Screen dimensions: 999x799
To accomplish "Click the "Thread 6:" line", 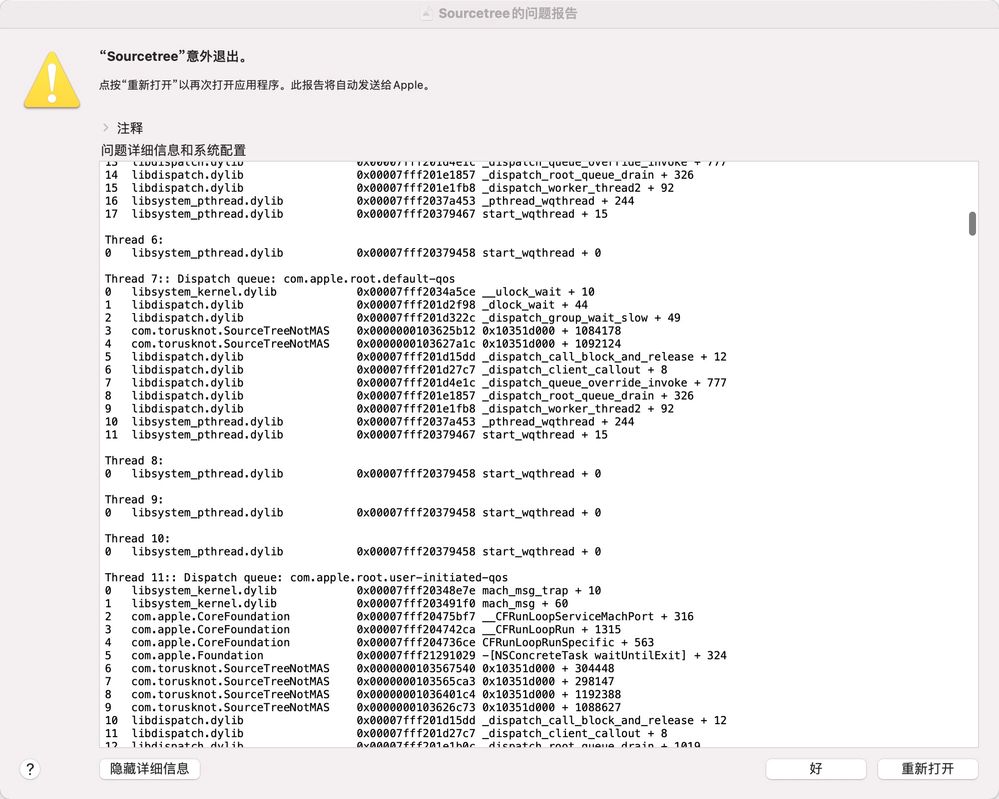I will 134,240.
